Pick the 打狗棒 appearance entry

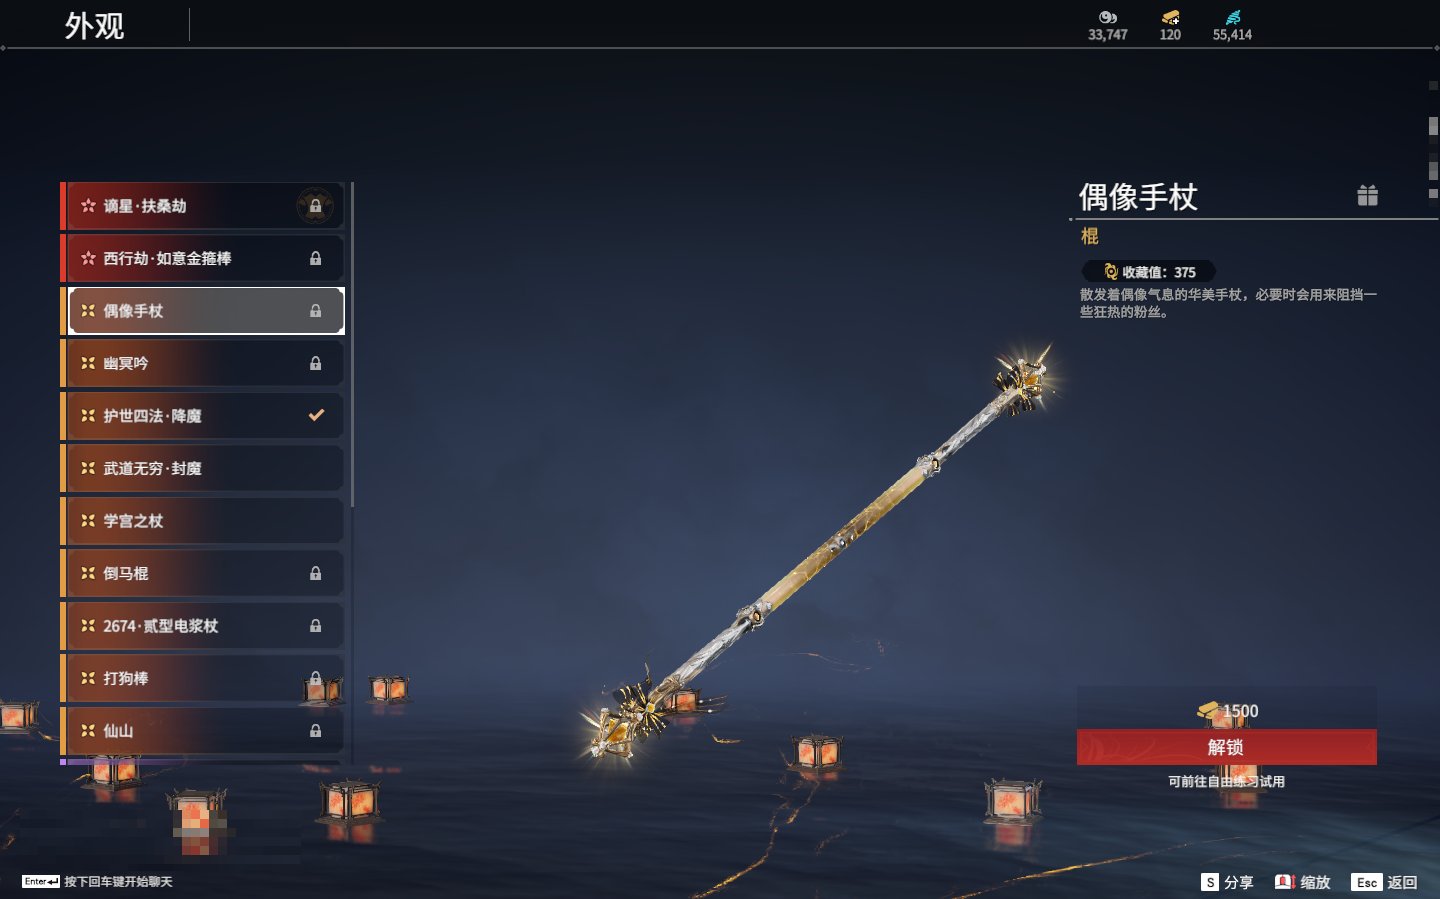pos(203,678)
